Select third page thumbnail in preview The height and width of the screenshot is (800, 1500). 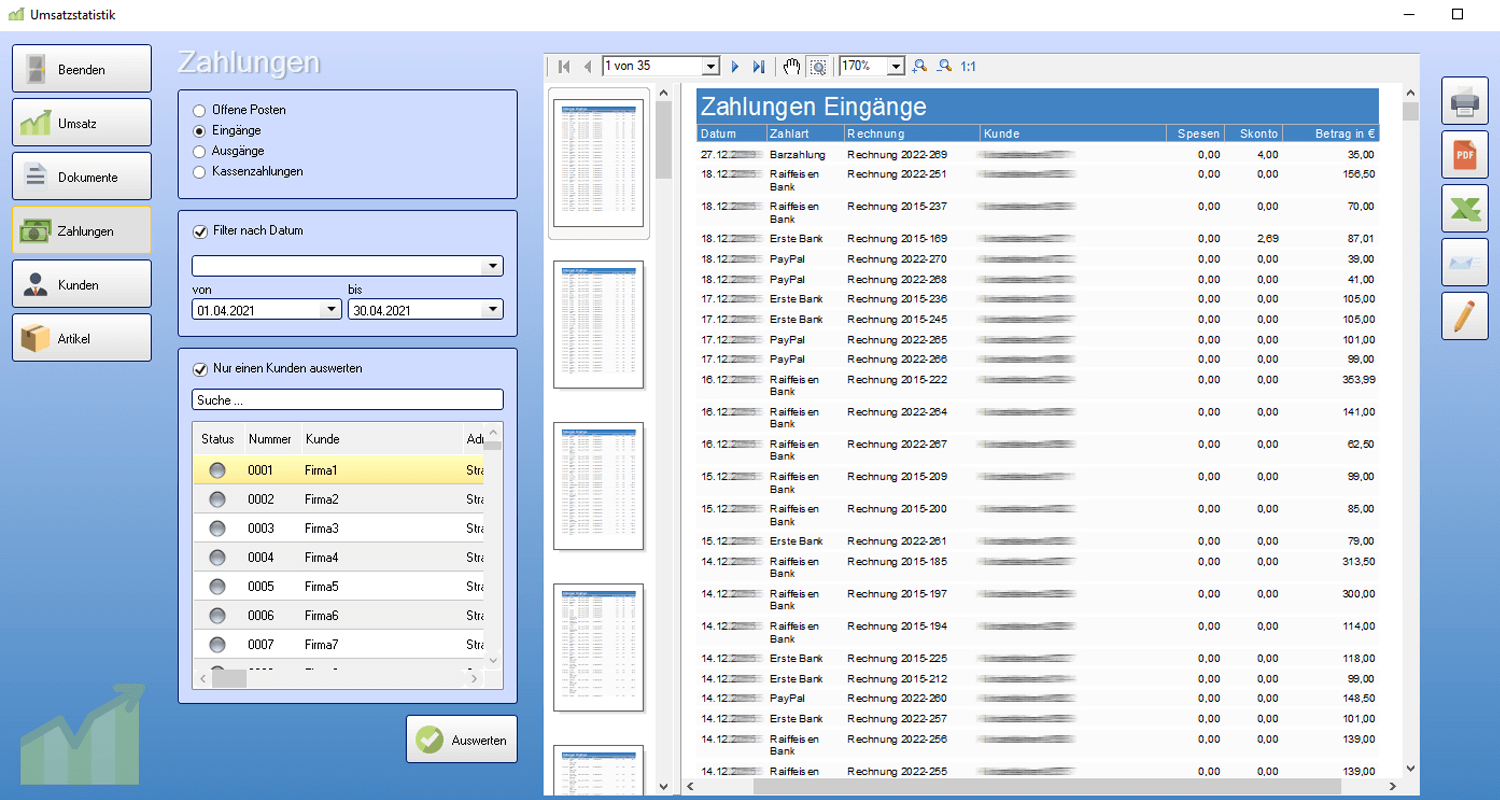[599, 486]
